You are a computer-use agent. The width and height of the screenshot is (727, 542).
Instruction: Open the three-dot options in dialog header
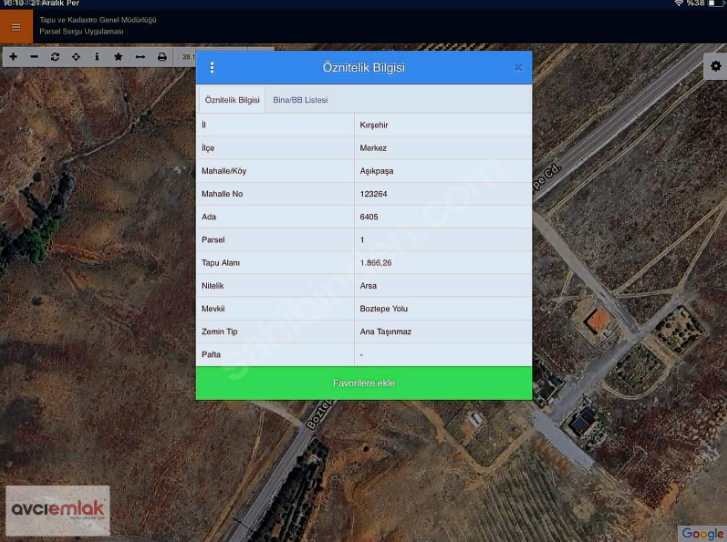[x=212, y=67]
